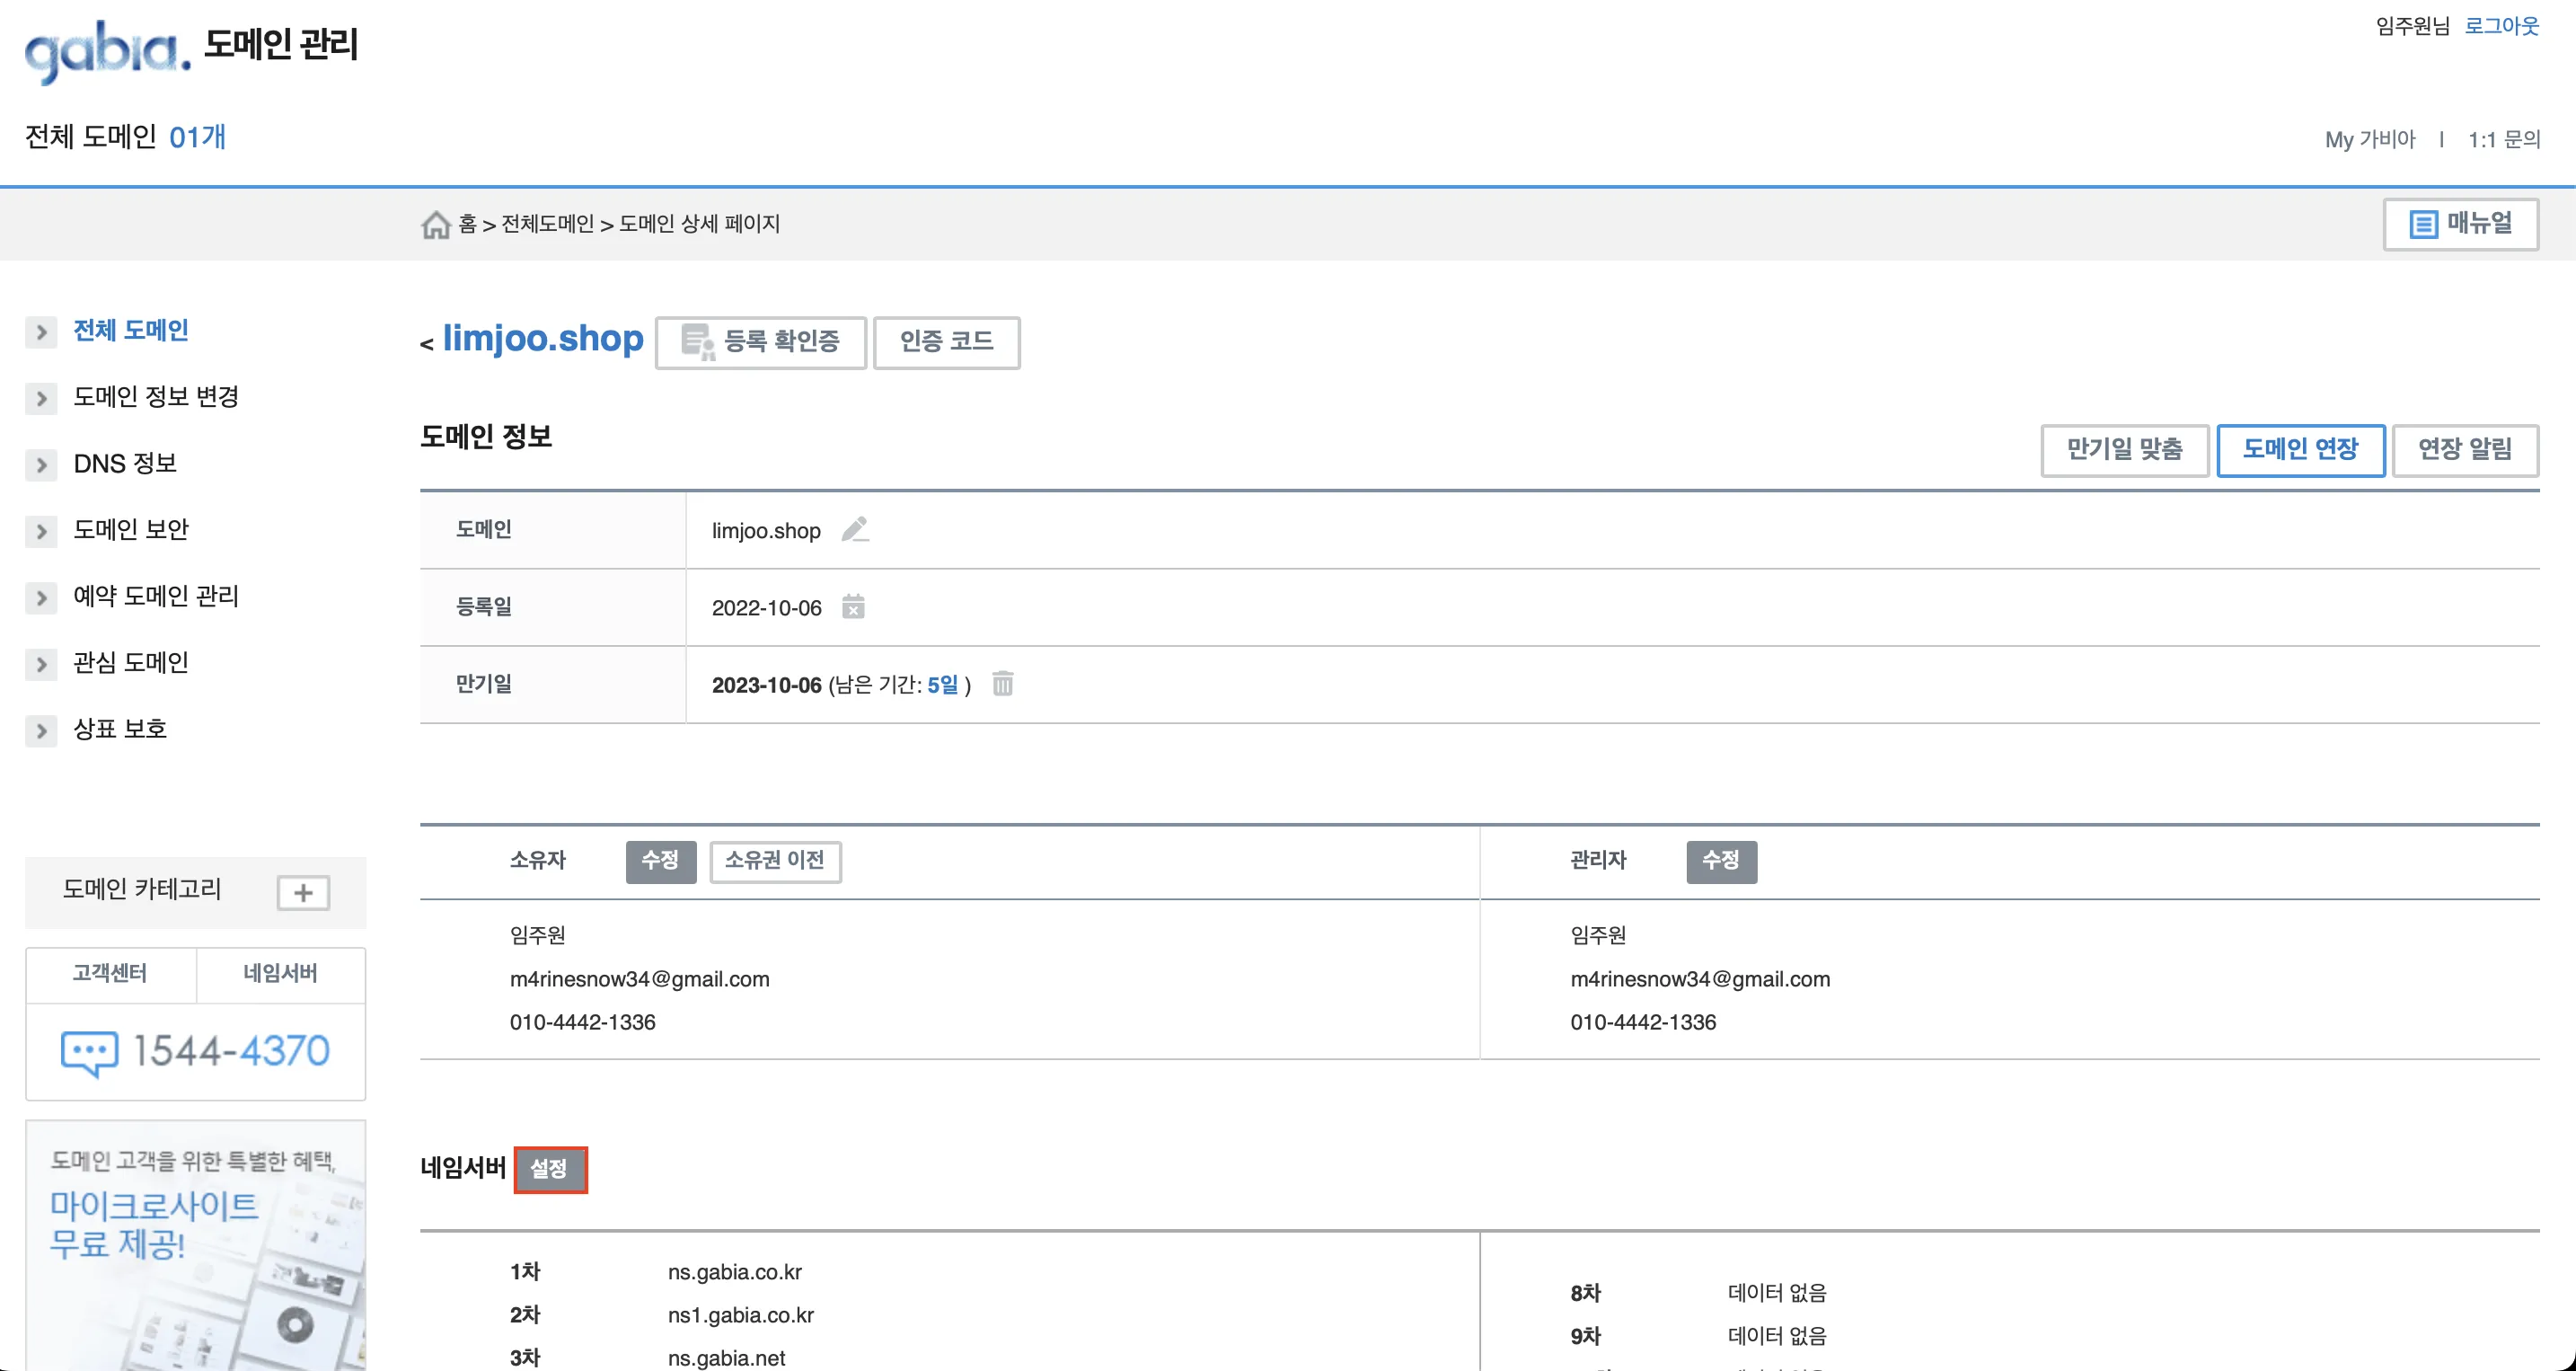Expand the 도메인 보안 sidebar chevron
The height and width of the screenshot is (1371, 2576).
pyautogui.click(x=41, y=531)
